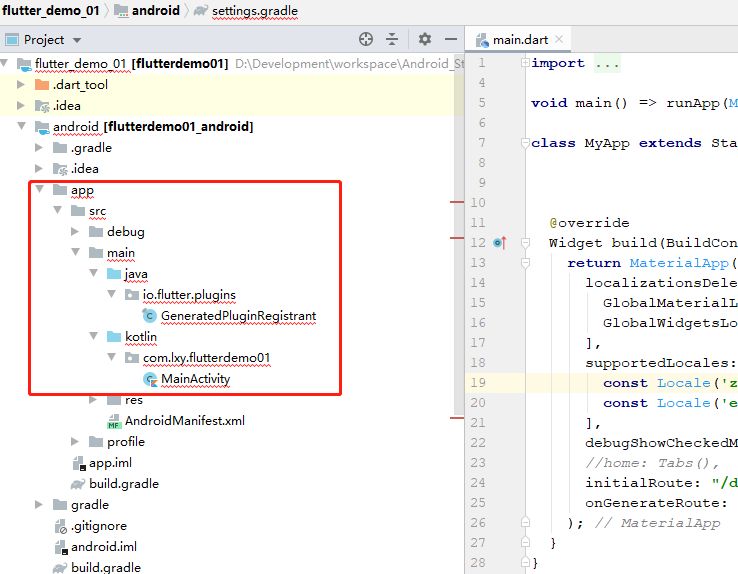
Task: Select the io.flutter.plugins package
Action: coord(189,295)
